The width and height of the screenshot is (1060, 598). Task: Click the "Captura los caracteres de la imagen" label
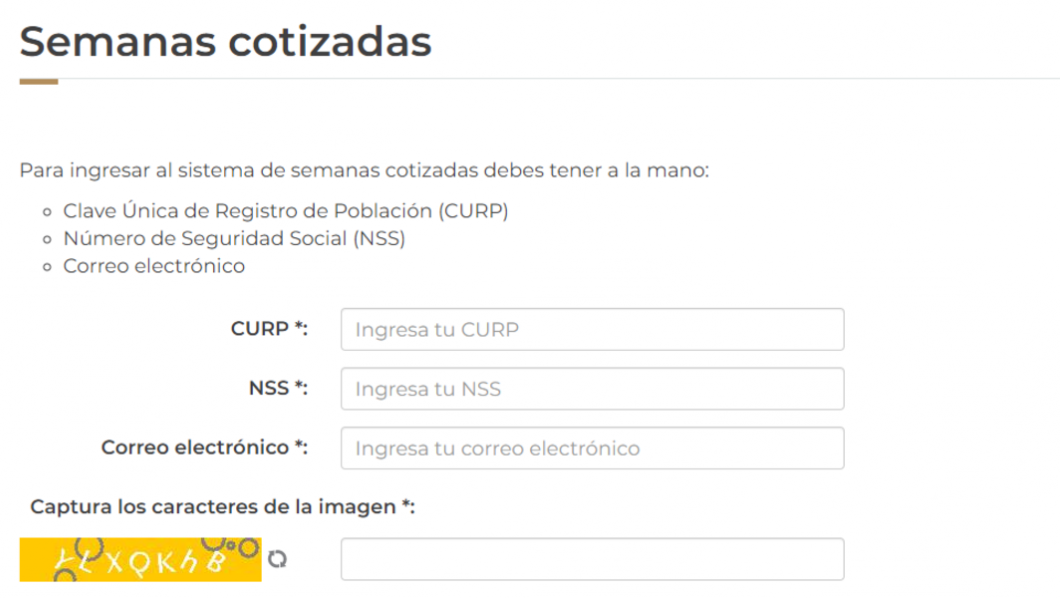[222, 507]
